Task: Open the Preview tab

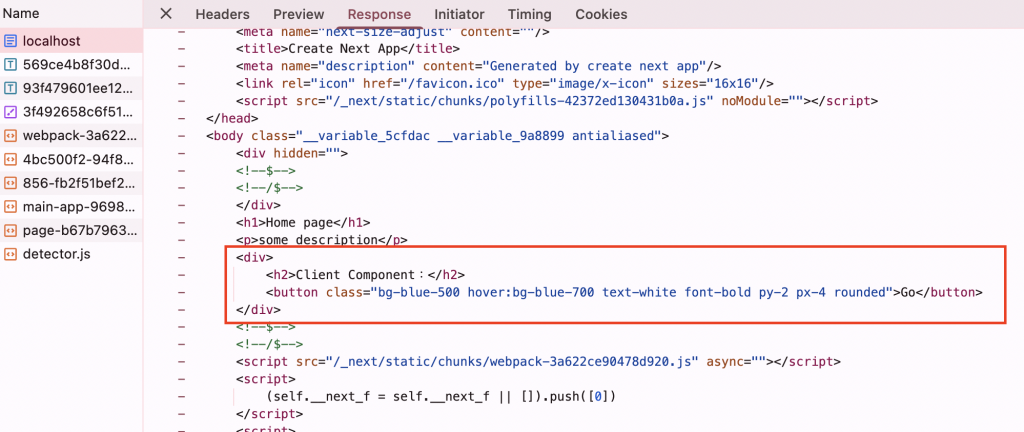Action: [x=298, y=14]
